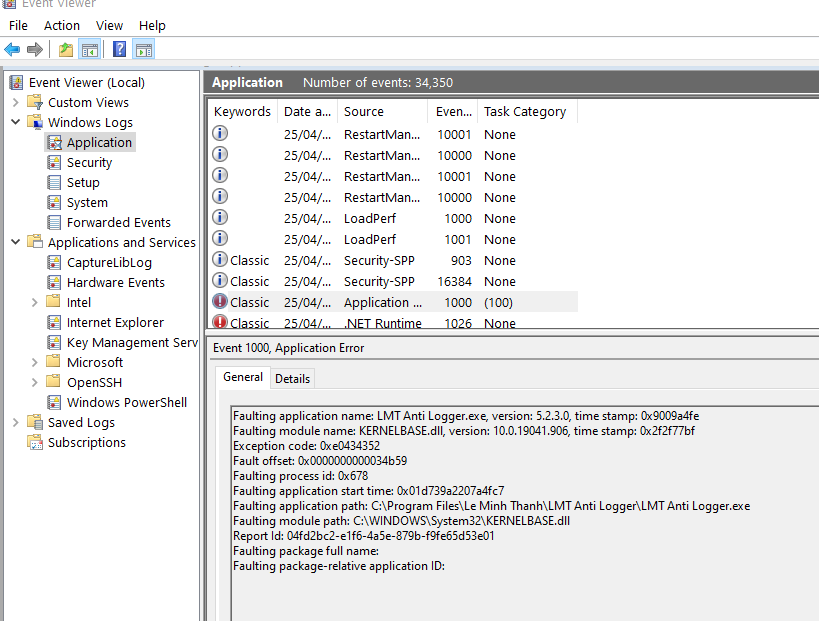This screenshot has height=621, width=819.
Task: Open the Help menu
Action: pos(152,26)
